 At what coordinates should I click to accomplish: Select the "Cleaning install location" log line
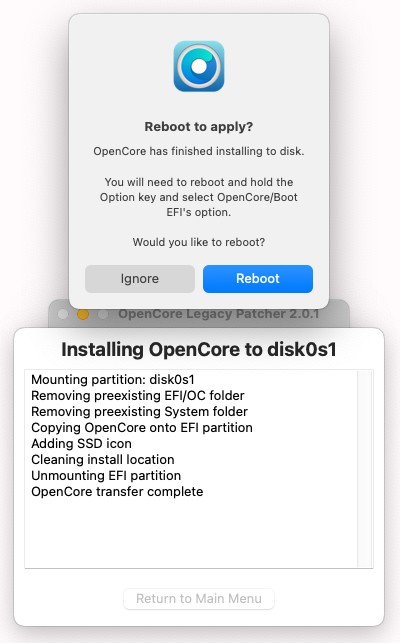tap(103, 459)
